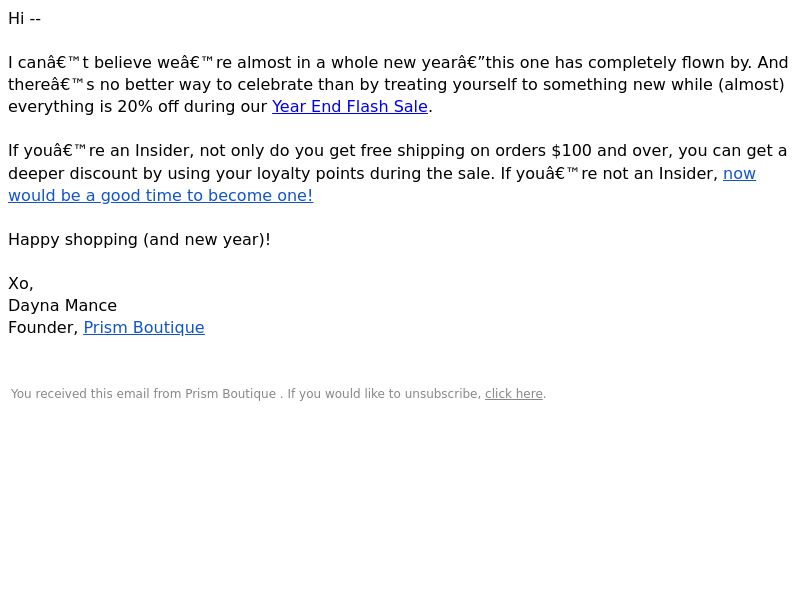Click 'would be a good time to become one!' line
800x600 pixels.
pos(161,196)
